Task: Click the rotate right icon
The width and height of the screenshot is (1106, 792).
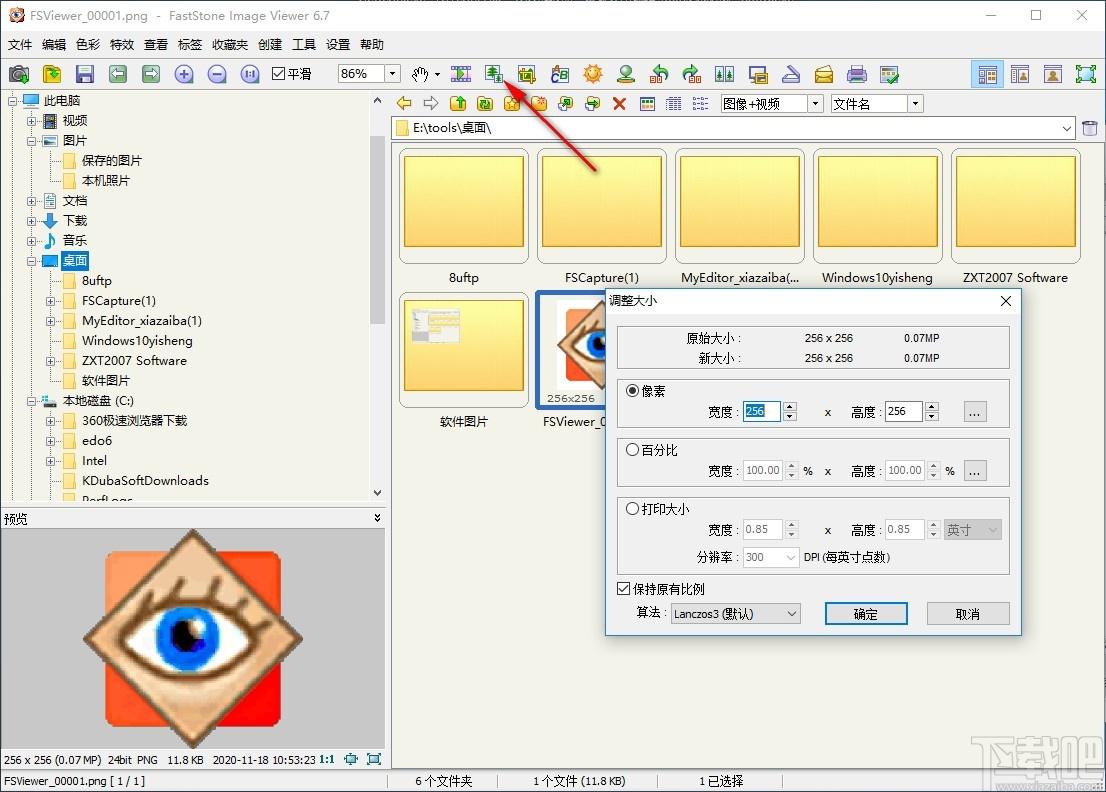Action: tap(692, 74)
